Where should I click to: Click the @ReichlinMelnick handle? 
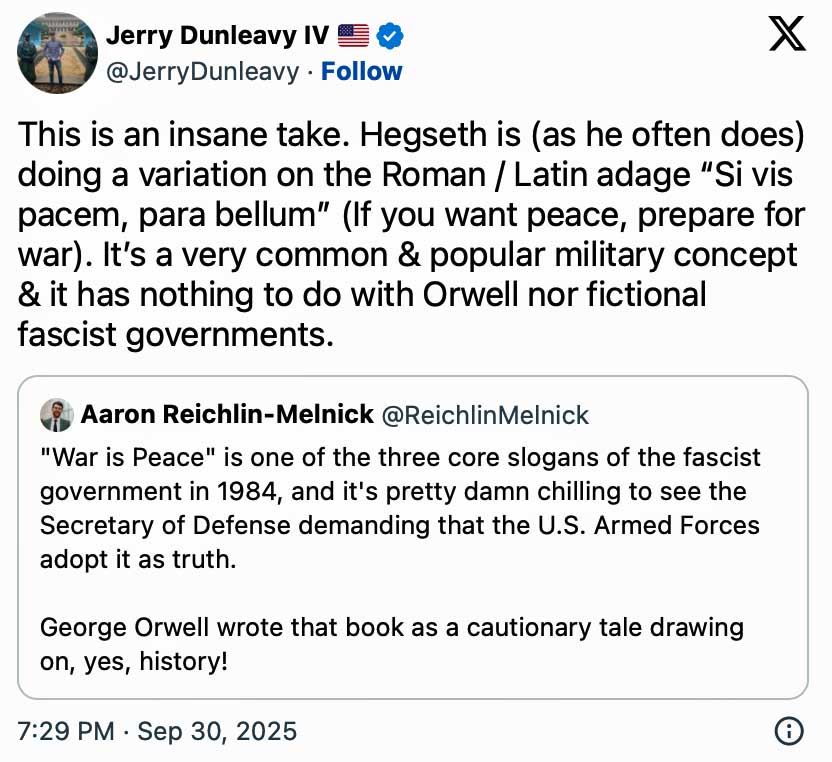tap(486, 414)
